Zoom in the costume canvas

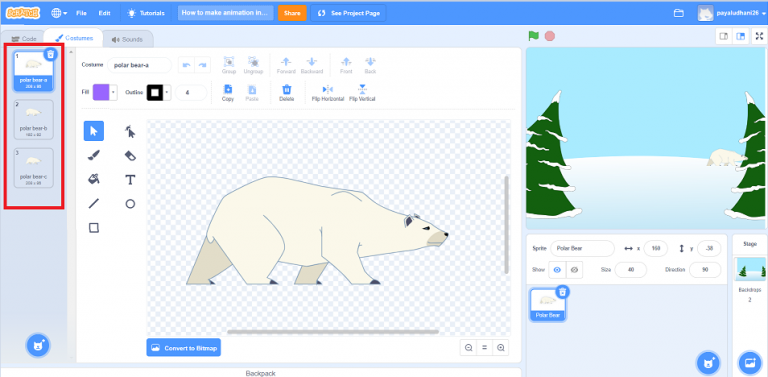[501, 348]
